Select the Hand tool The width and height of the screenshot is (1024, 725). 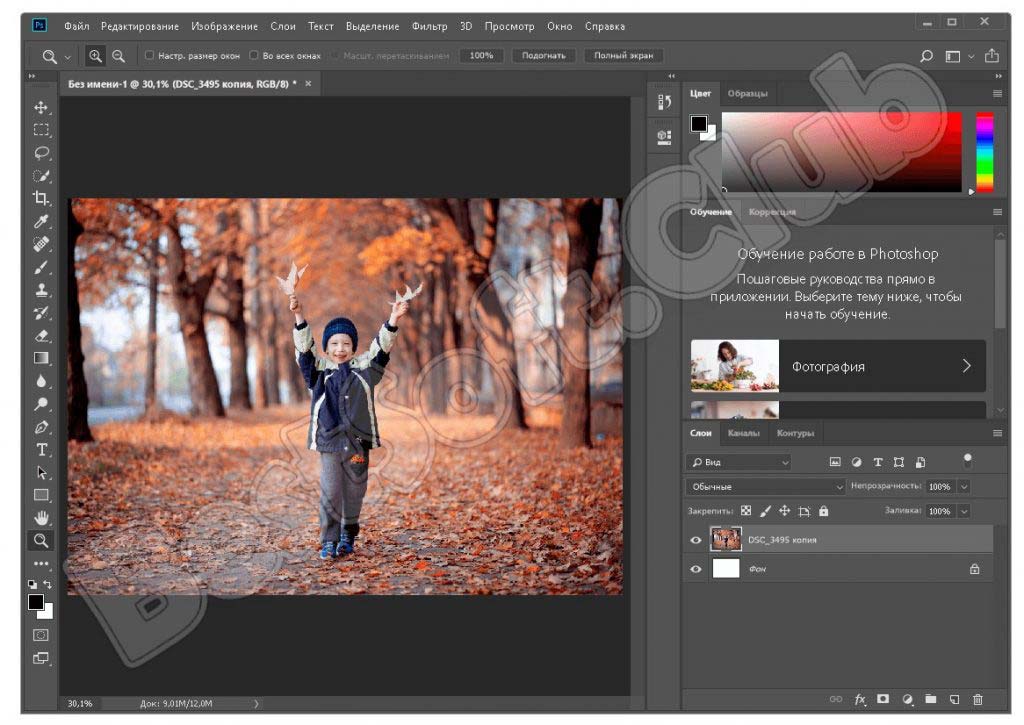(41, 517)
